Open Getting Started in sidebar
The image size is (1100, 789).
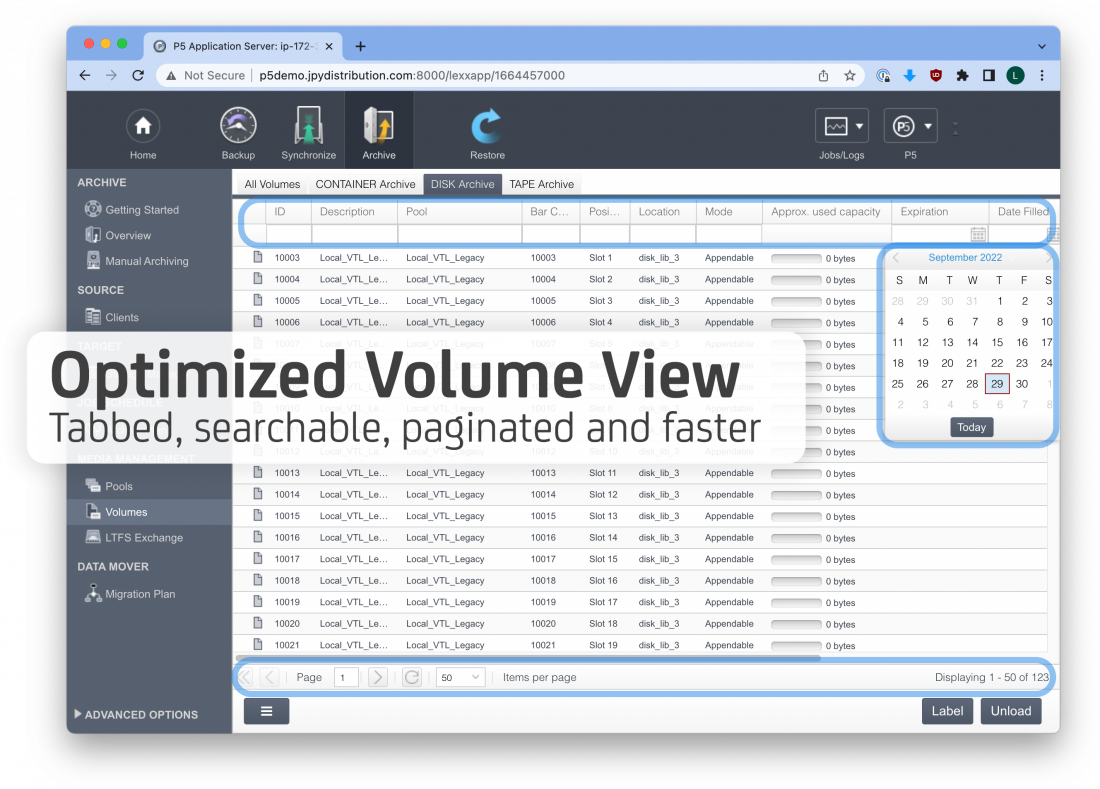pos(132,210)
